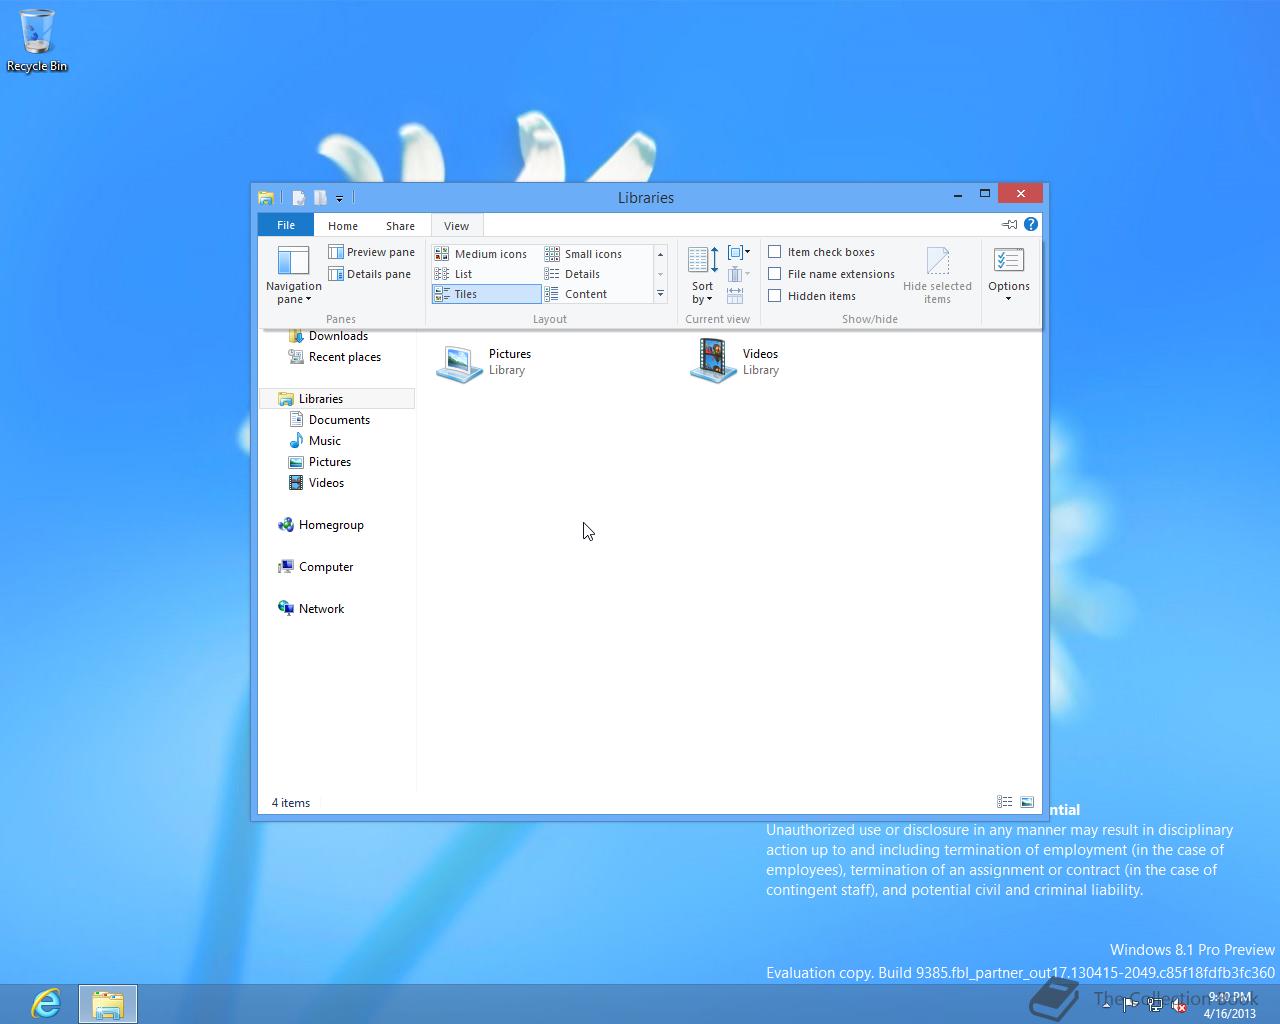Image resolution: width=1280 pixels, height=1024 pixels.
Task: Open the File menu tab
Action: point(286,225)
